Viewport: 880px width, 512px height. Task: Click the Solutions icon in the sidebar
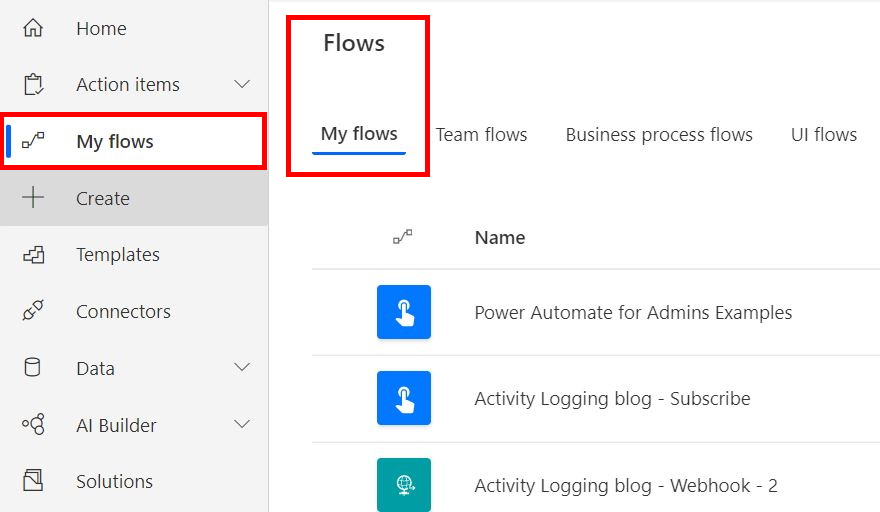click(33, 481)
